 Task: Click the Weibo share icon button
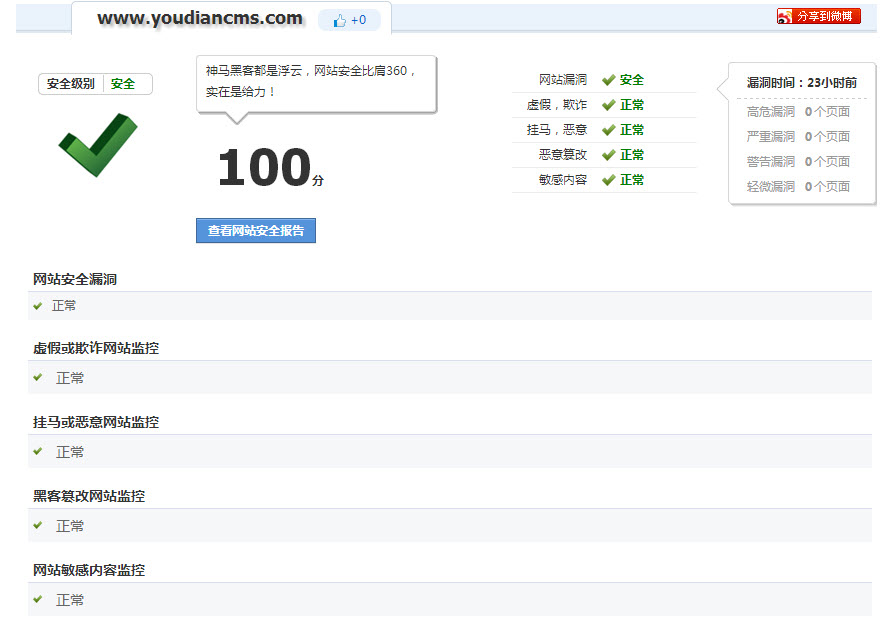click(818, 16)
